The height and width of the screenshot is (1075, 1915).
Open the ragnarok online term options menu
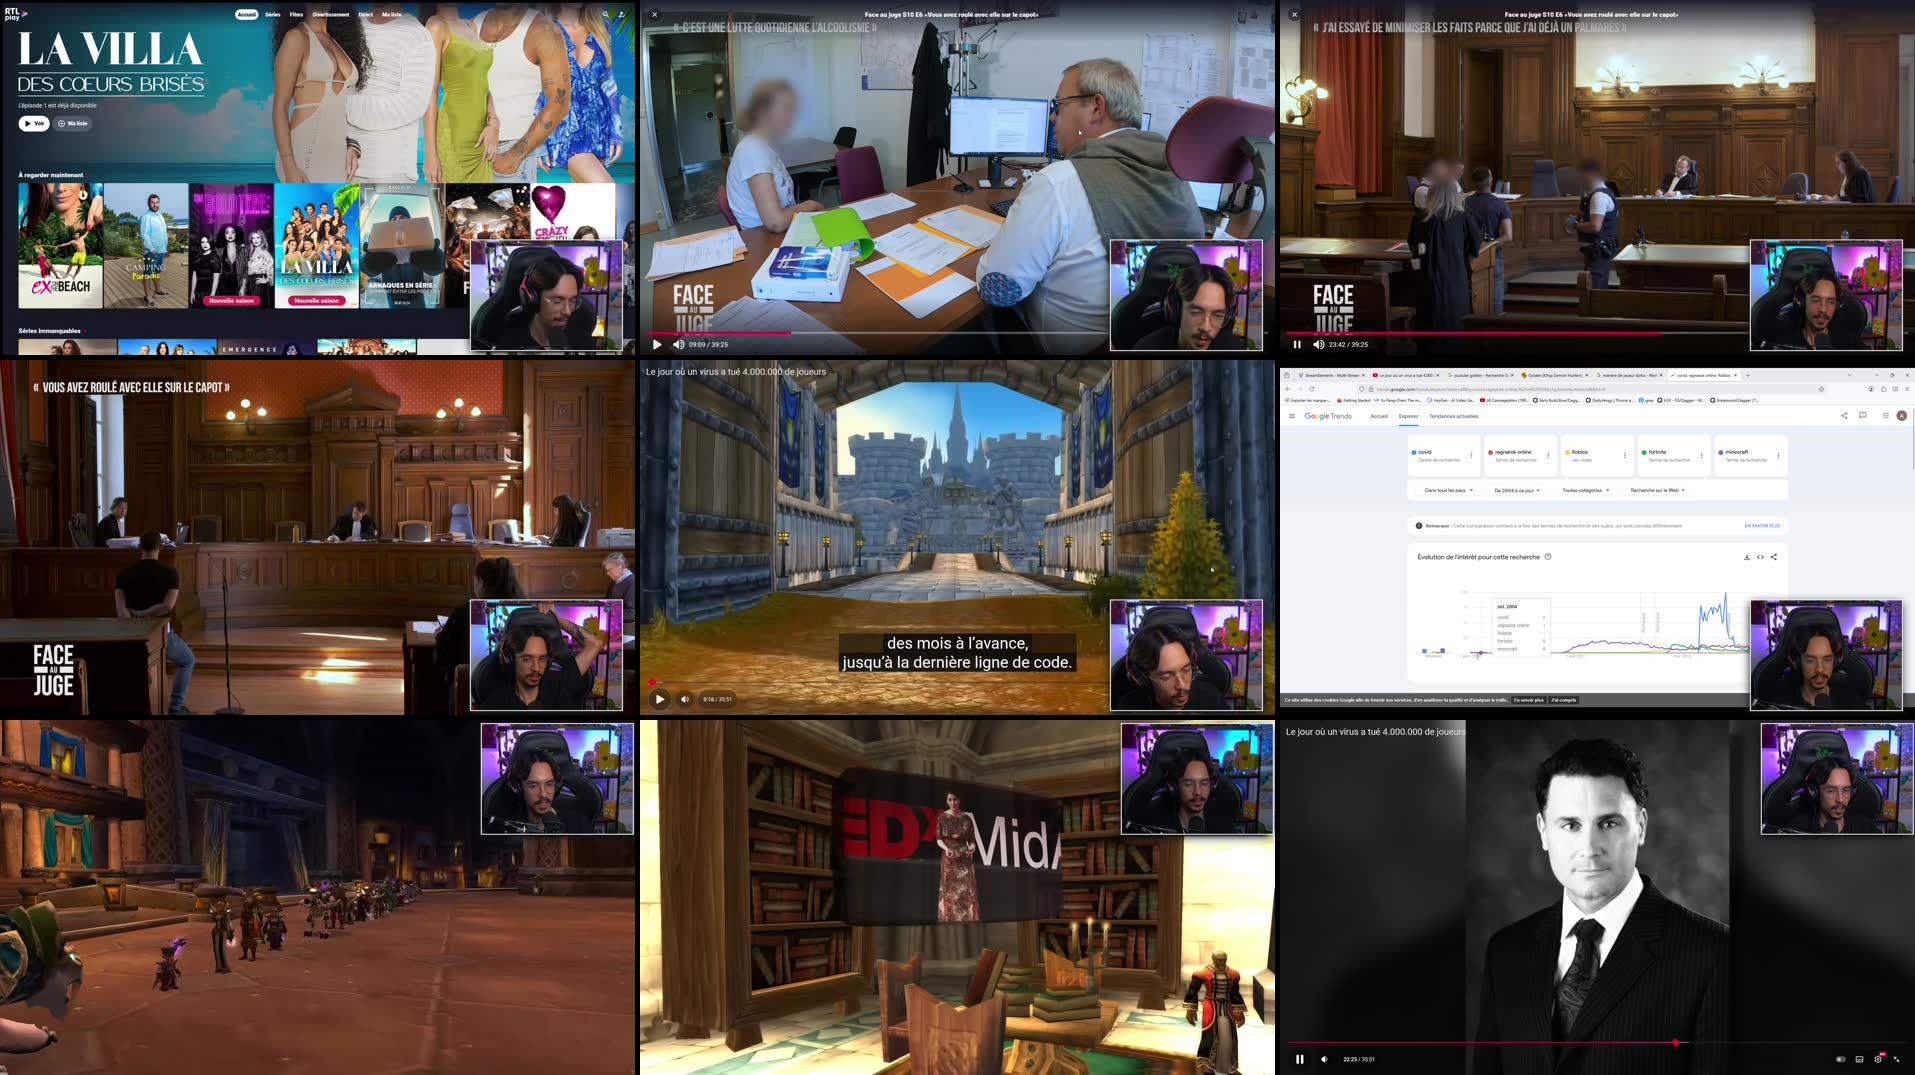pos(1548,455)
